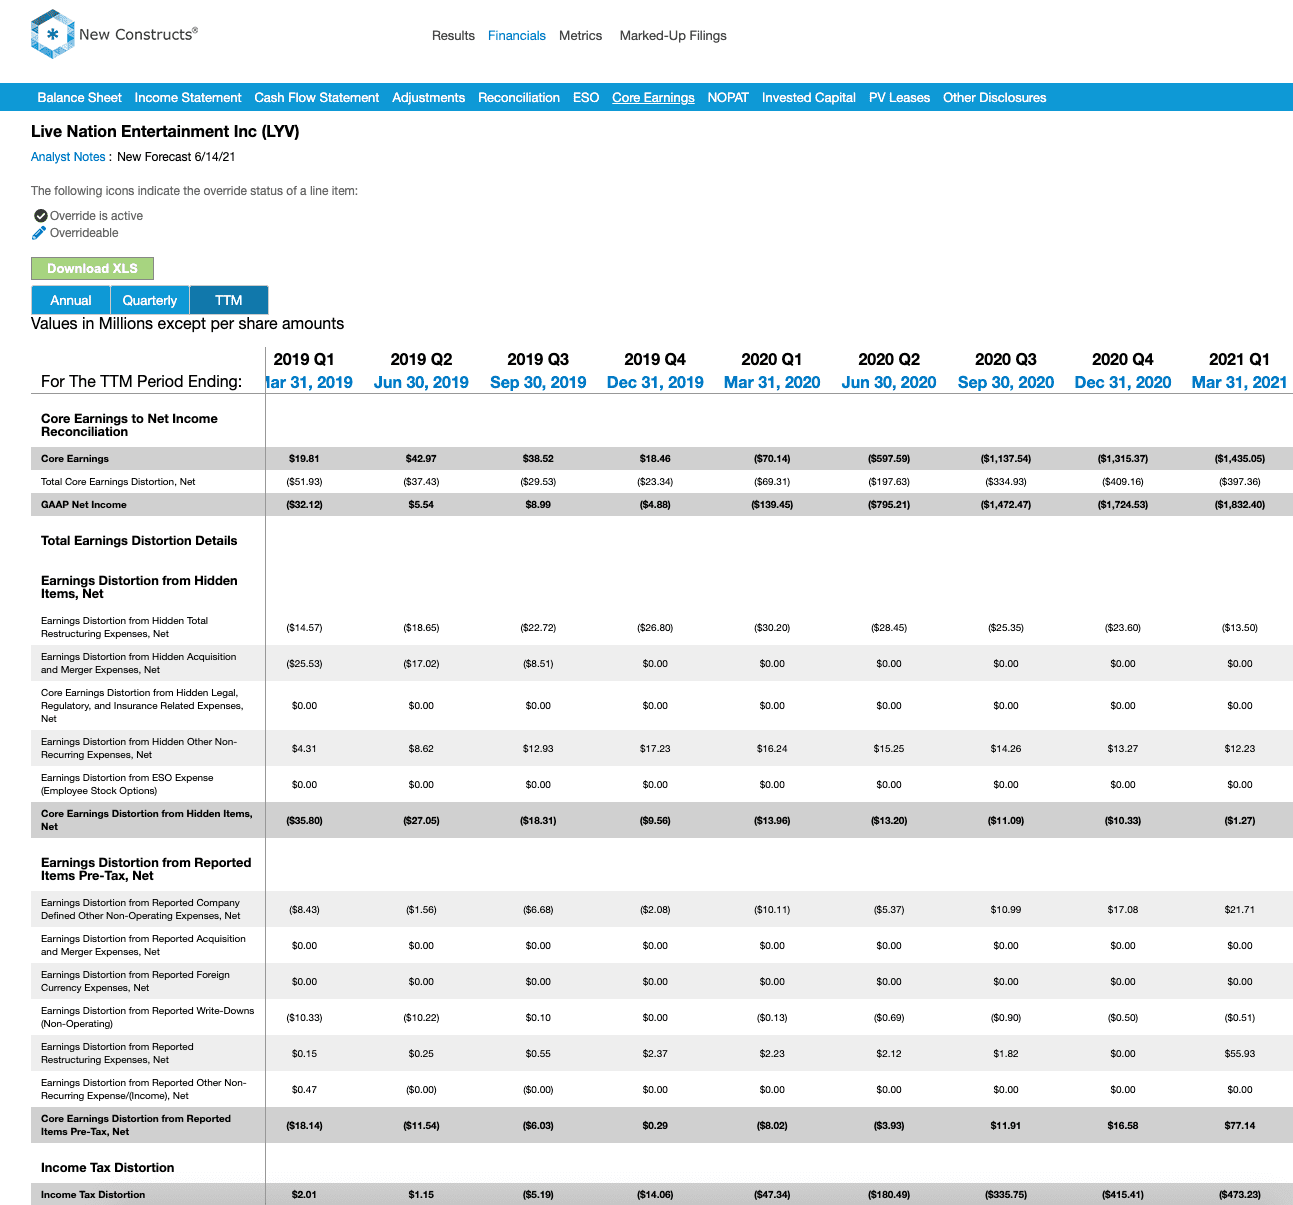The width and height of the screenshot is (1293, 1205).
Task: Select the TTM view
Action: 229,300
